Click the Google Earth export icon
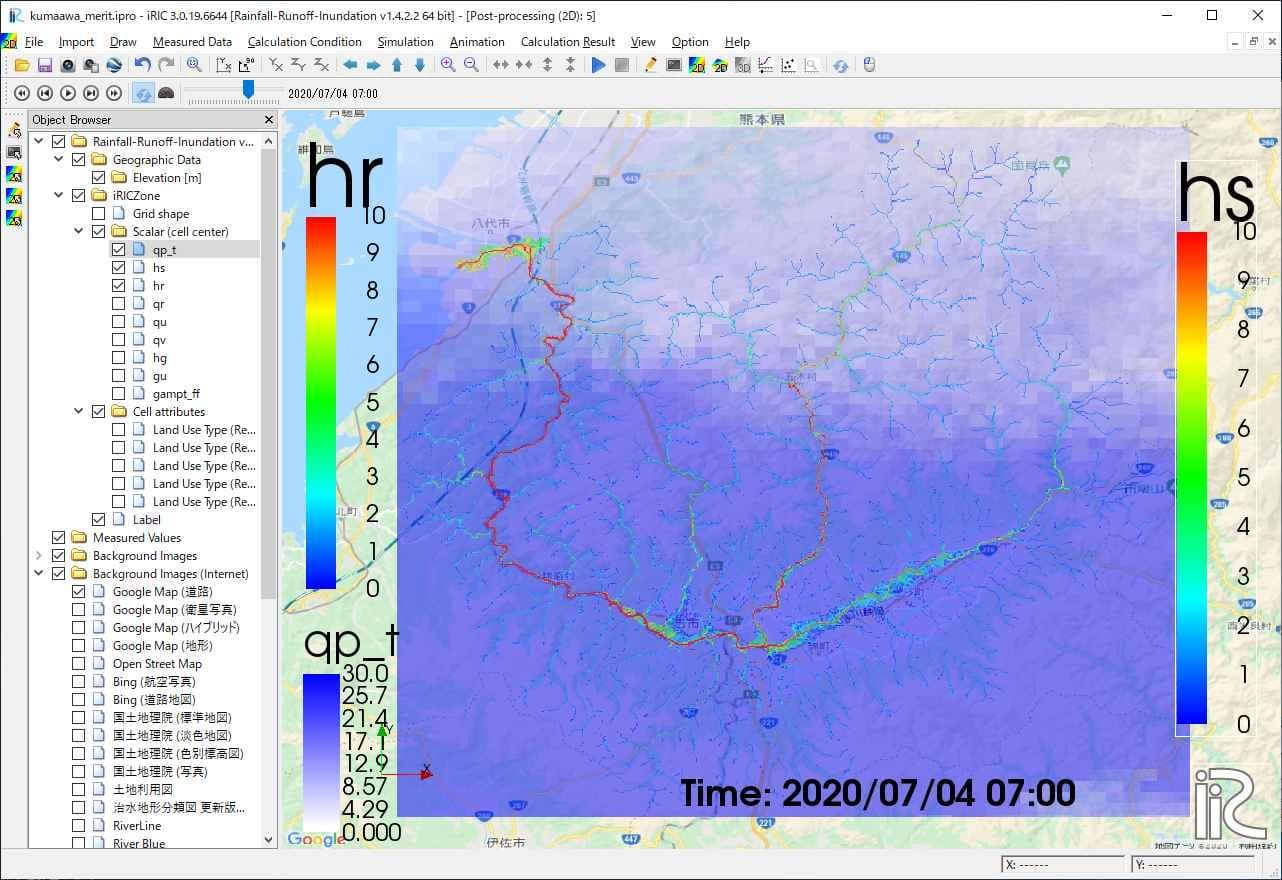 point(113,65)
